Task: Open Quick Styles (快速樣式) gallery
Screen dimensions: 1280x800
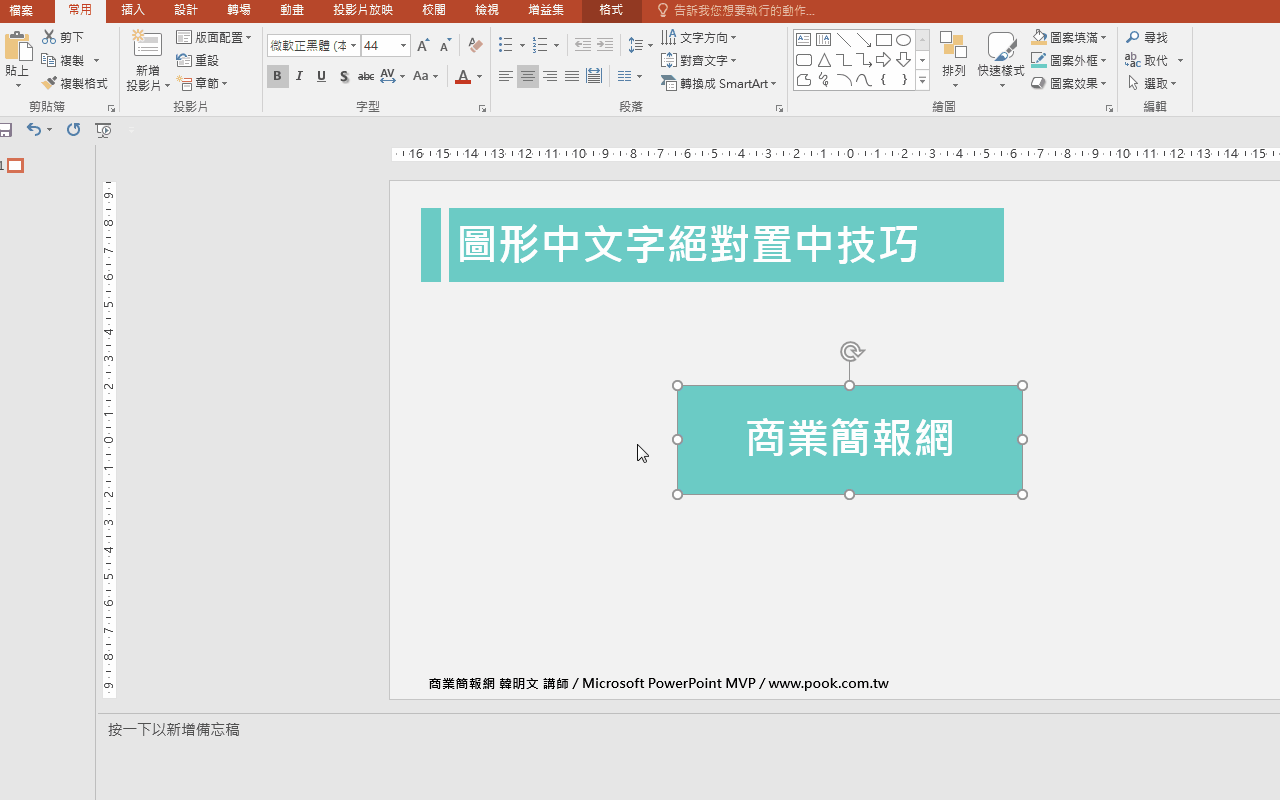Action: point(1001,60)
